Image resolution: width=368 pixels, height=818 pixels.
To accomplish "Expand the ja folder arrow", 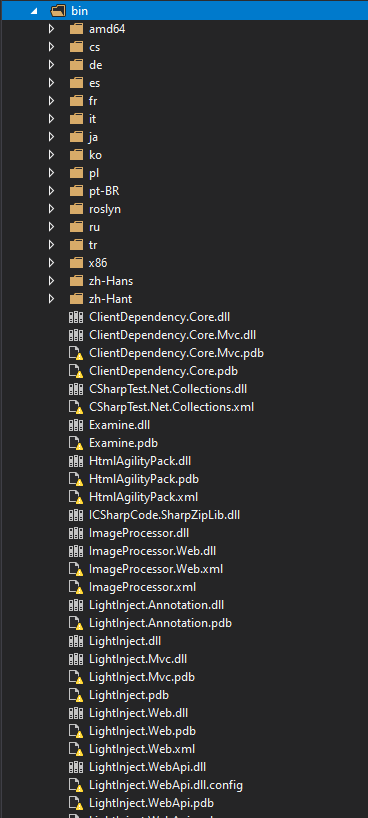I will [x=51, y=137].
